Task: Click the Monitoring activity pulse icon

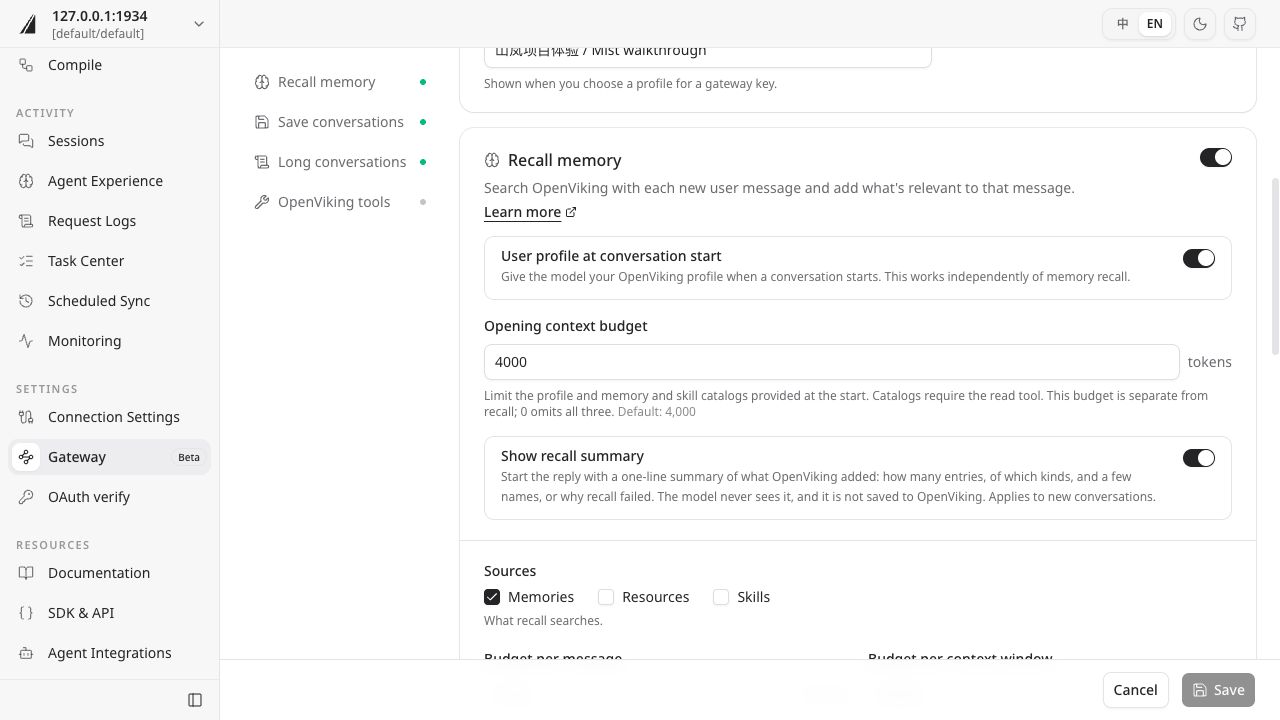Action: pyautogui.click(x=27, y=341)
